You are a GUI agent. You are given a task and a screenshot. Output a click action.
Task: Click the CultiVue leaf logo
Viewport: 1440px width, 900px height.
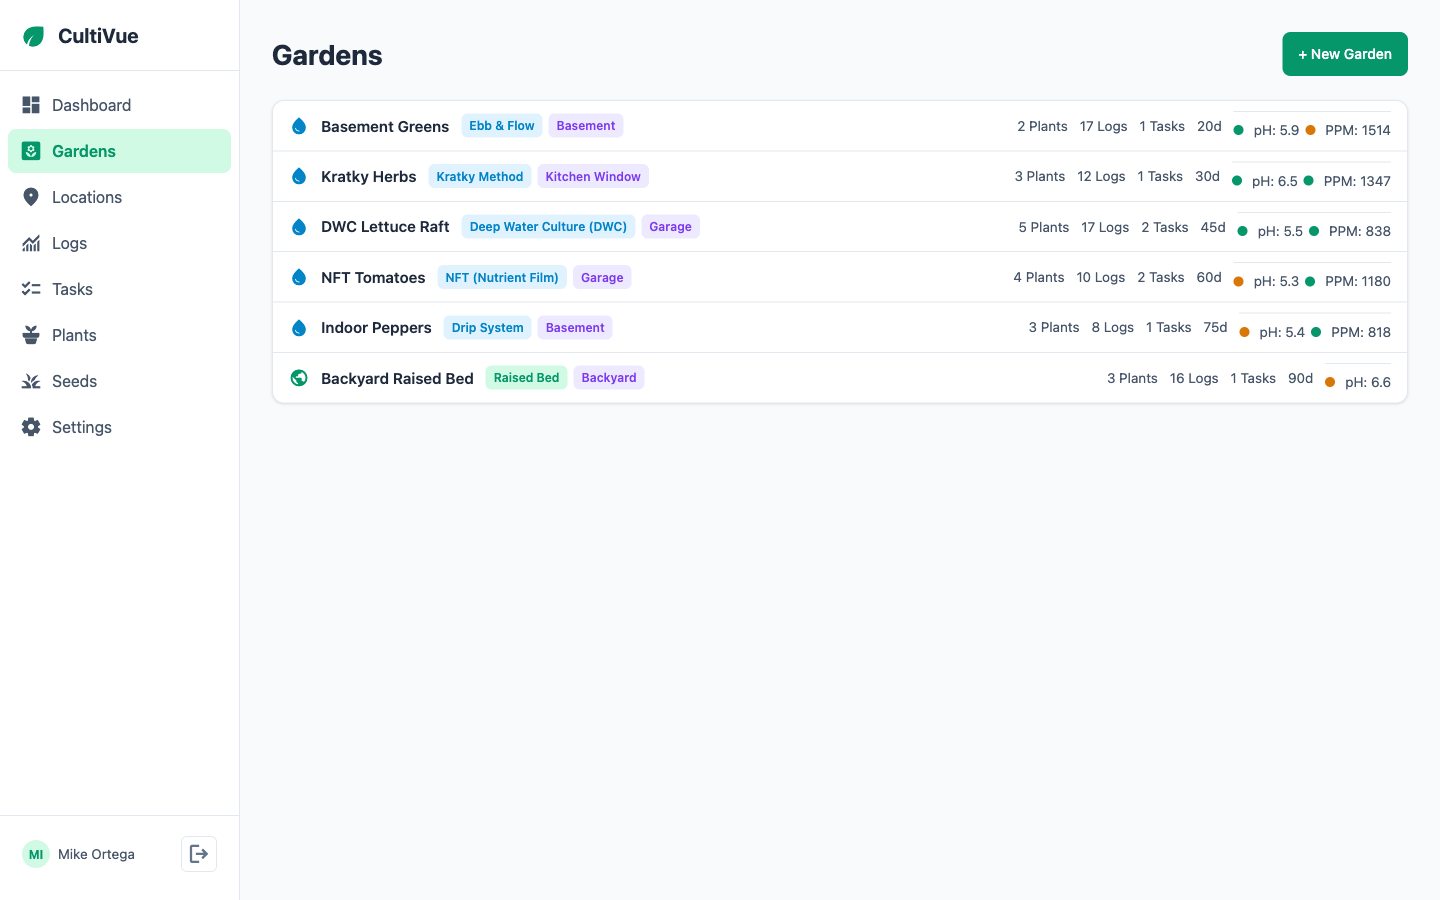(33, 35)
